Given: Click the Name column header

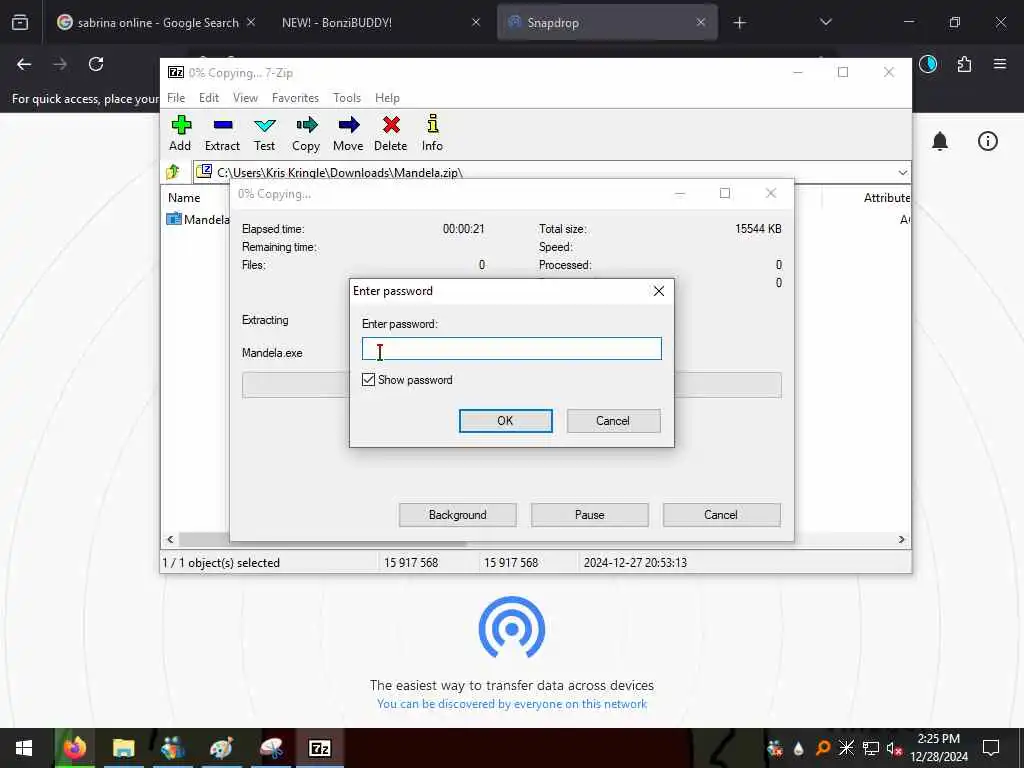Looking at the screenshot, I should [x=184, y=198].
